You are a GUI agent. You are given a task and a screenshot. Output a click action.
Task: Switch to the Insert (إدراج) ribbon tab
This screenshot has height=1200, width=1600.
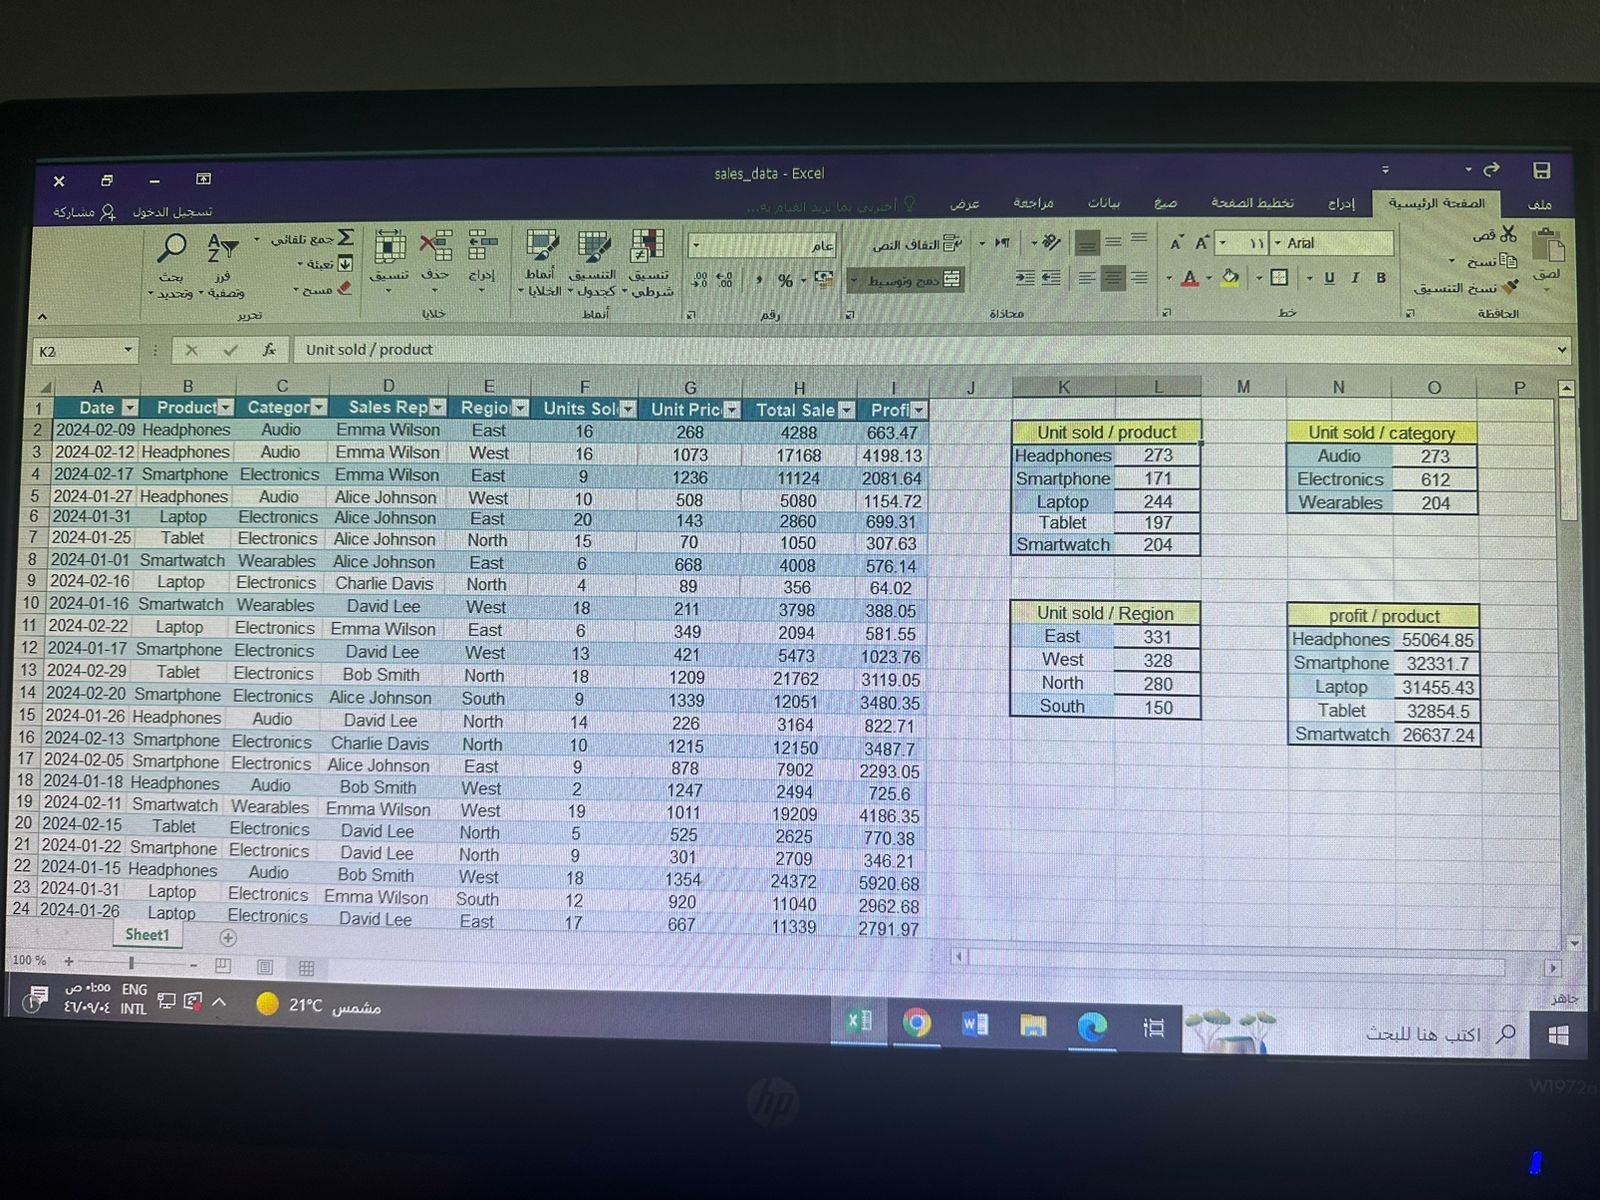tap(1341, 203)
